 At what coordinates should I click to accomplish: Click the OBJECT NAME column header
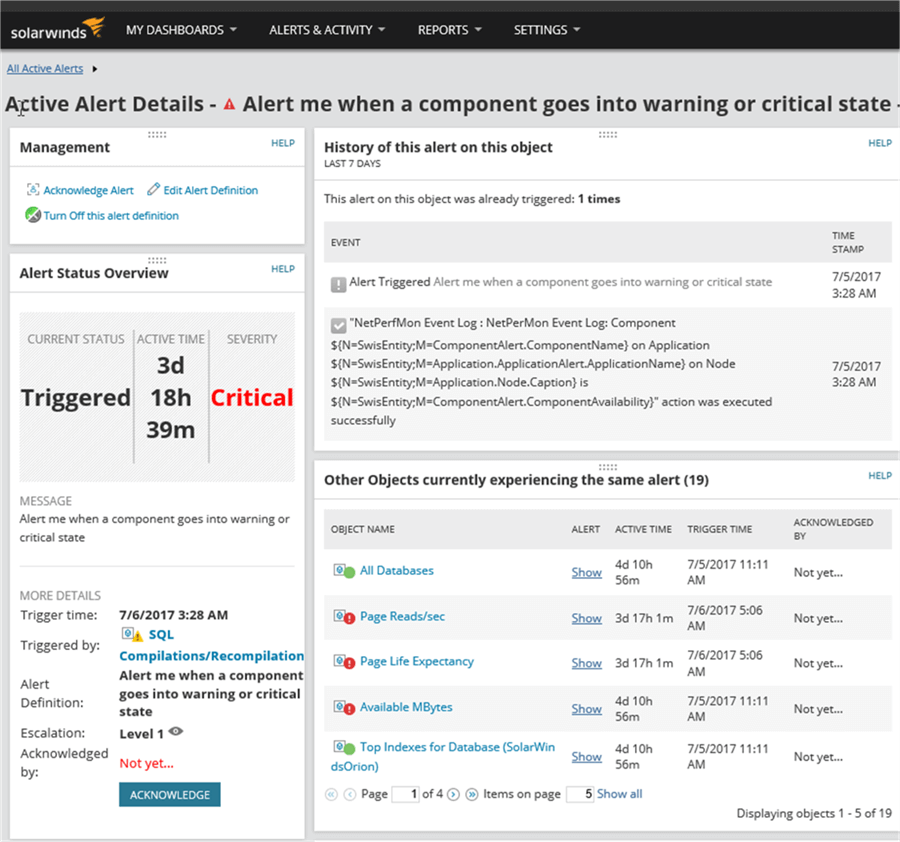pyautogui.click(x=363, y=529)
